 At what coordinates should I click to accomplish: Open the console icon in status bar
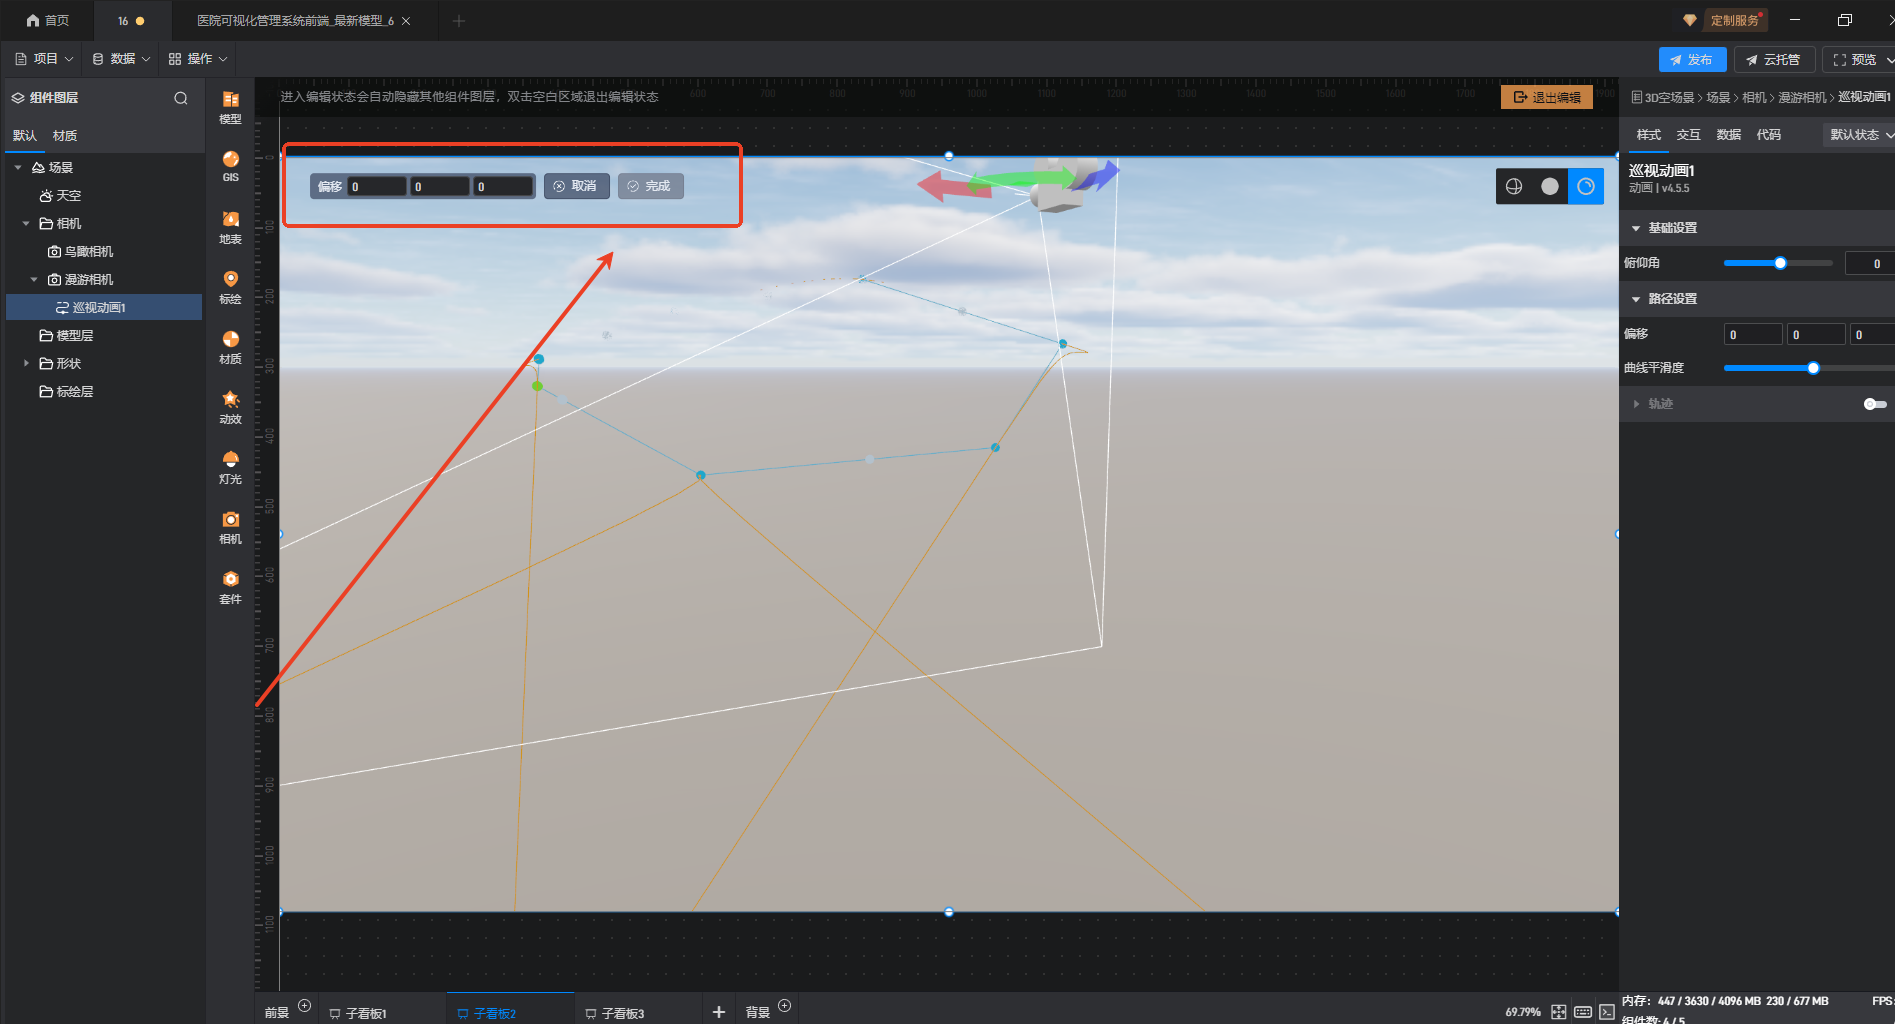click(1607, 1012)
